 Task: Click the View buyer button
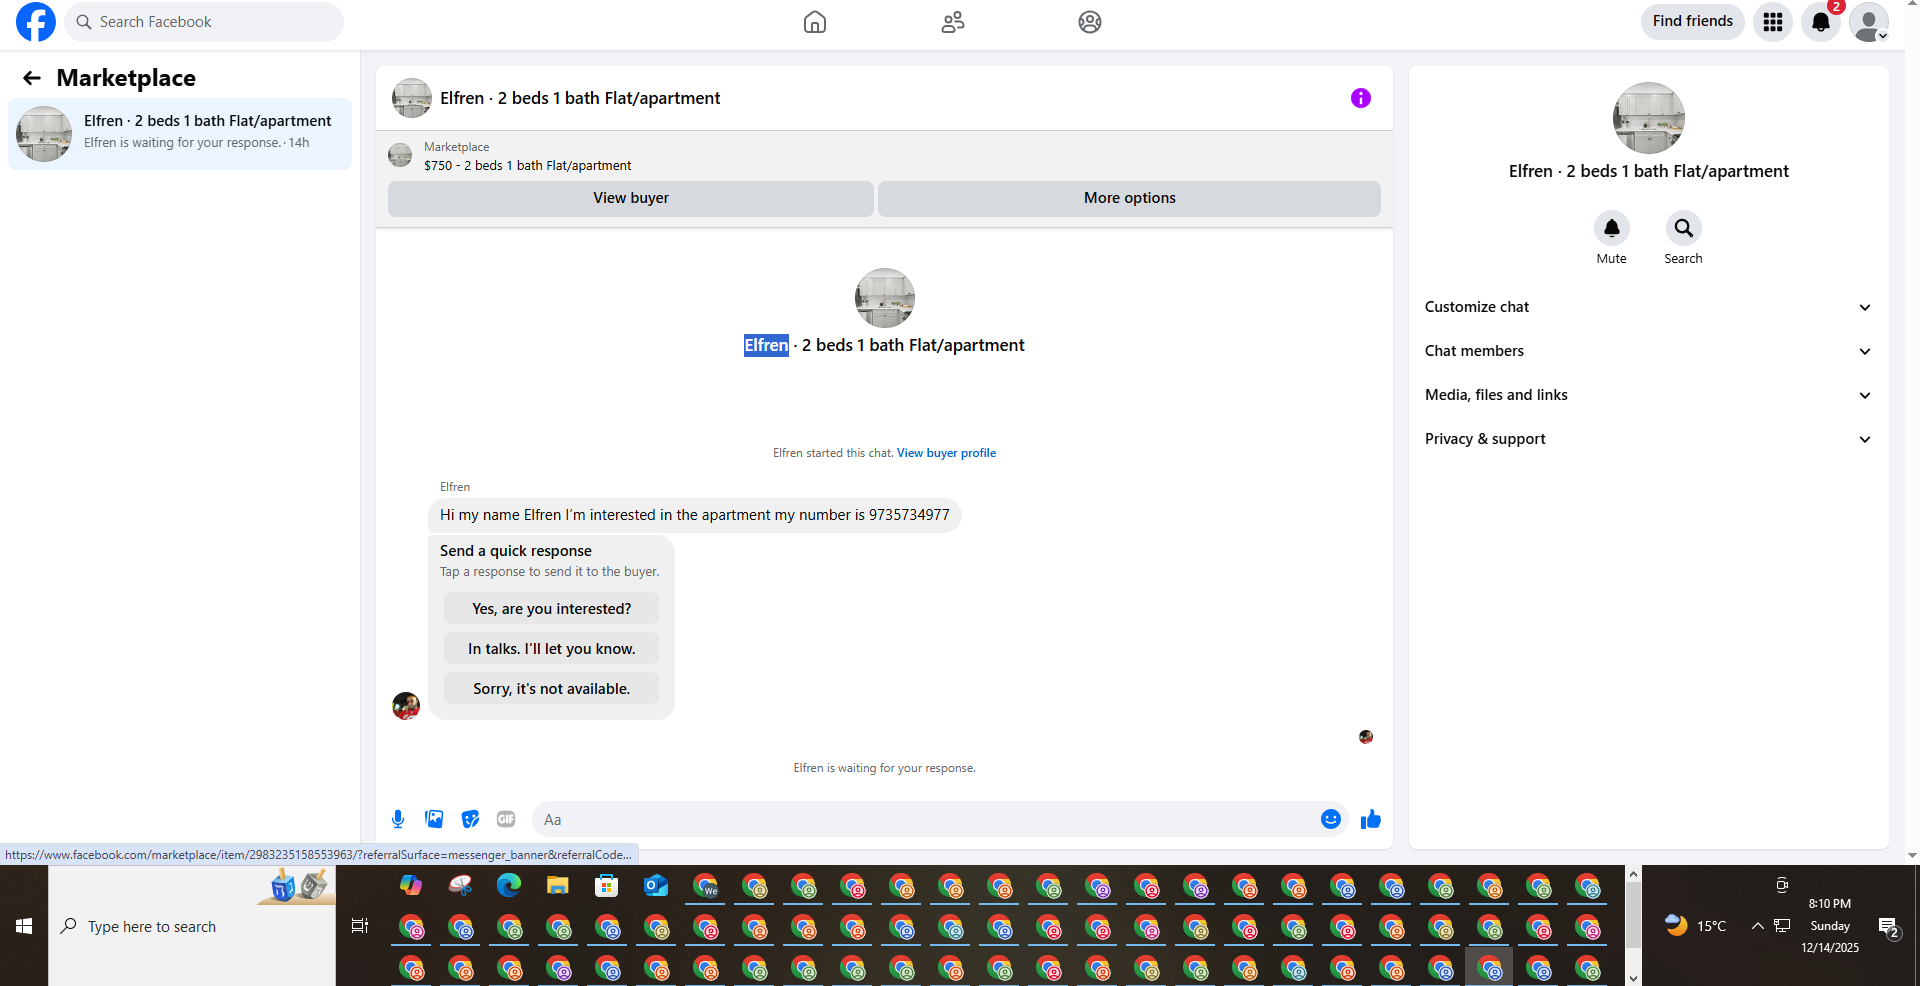[x=631, y=198]
